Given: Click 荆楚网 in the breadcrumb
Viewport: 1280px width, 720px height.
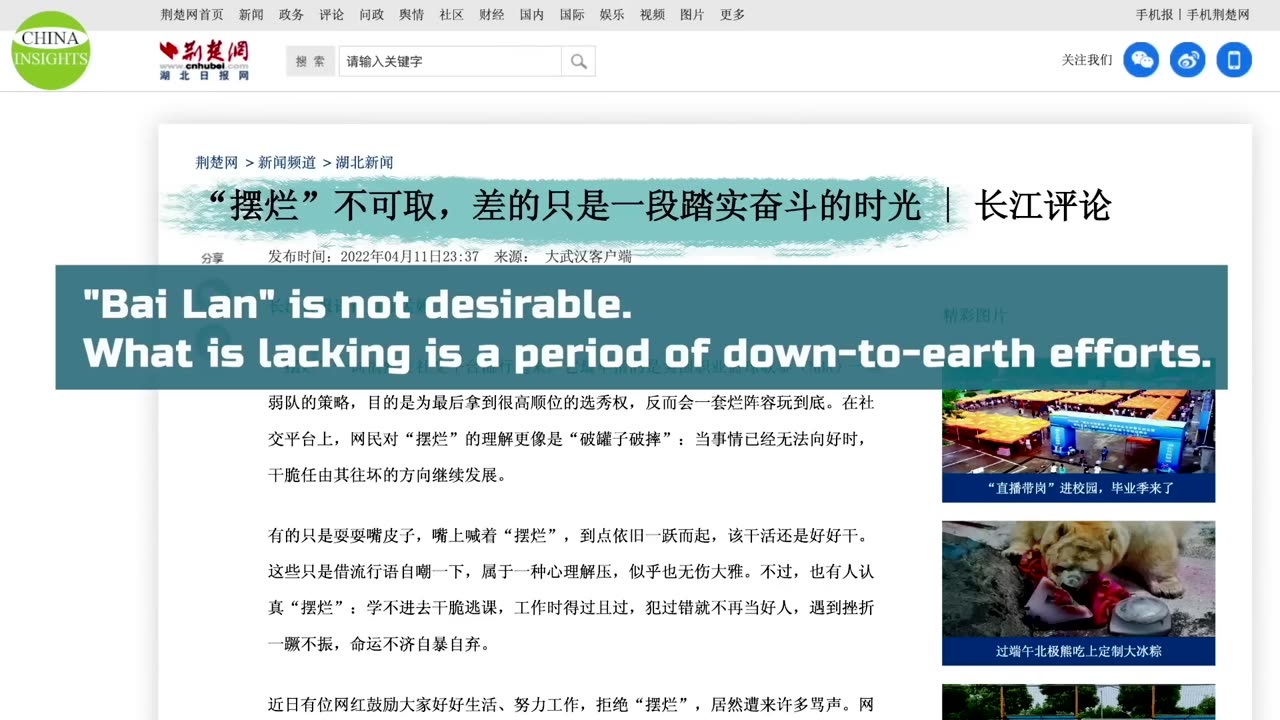Looking at the screenshot, I should [217, 162].
